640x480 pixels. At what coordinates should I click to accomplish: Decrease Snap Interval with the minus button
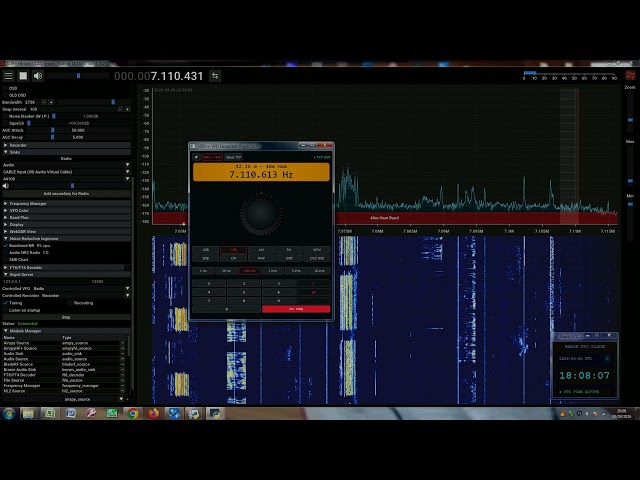coord(120,109)
